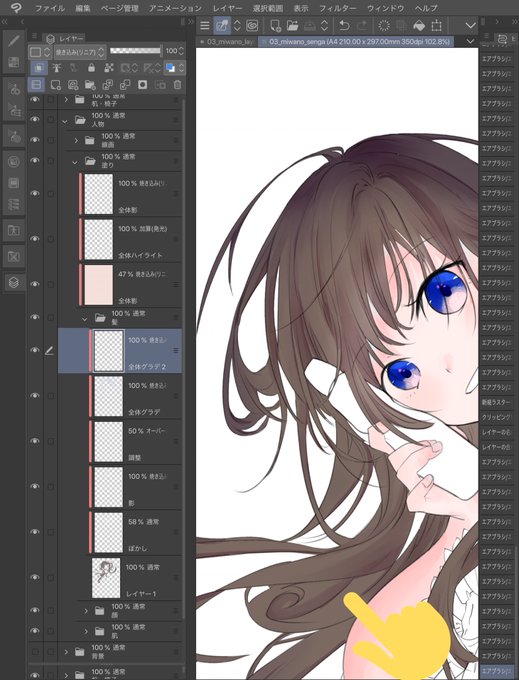Click the lock layer padlock icon
Screen dimensions: 519x680
[91, 68]
